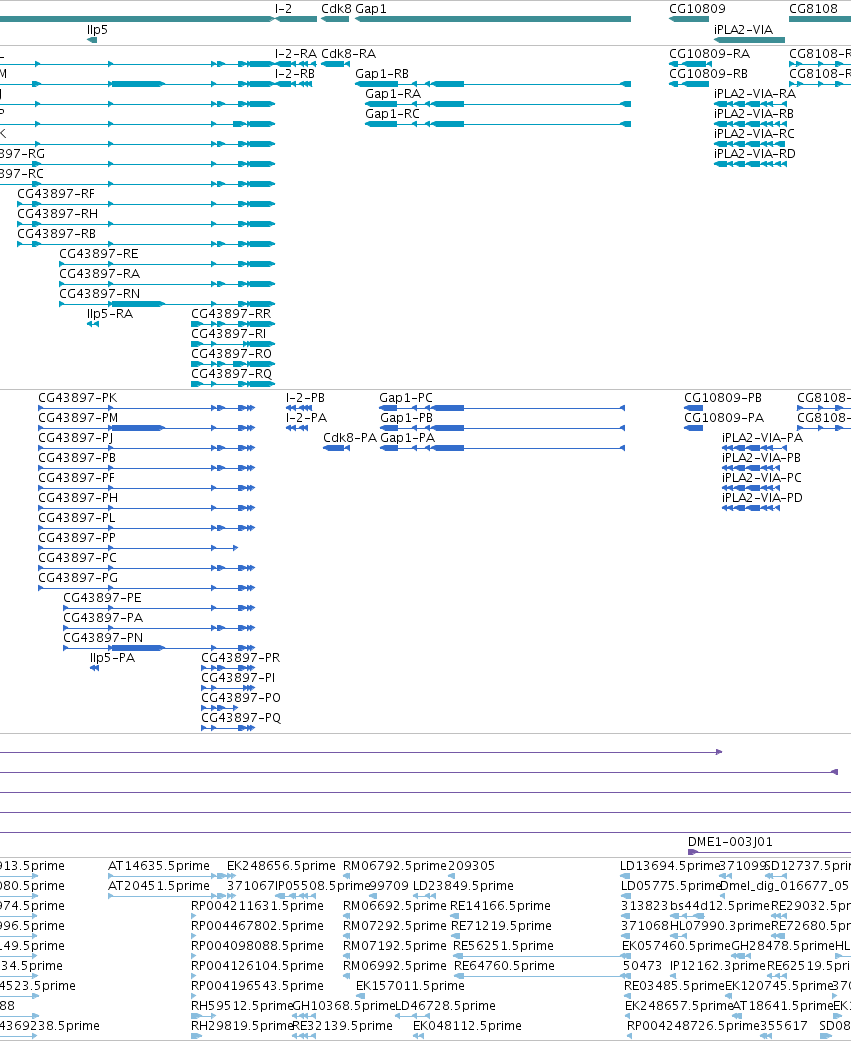Click the CG43897-PN protein label
This screenshot has height=1041, width=851.
pyautogui.click(x=103, y=637)
